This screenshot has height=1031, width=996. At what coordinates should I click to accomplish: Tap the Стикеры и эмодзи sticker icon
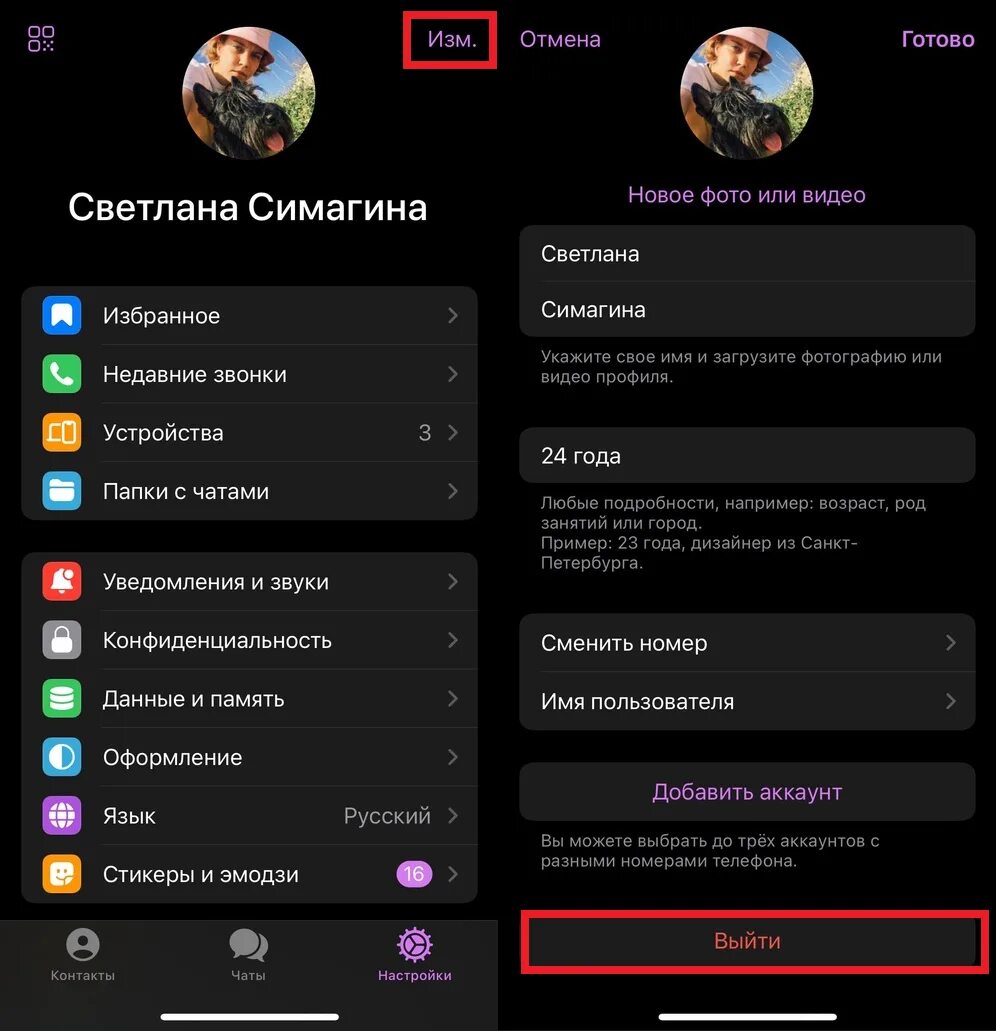pos(62,874)
